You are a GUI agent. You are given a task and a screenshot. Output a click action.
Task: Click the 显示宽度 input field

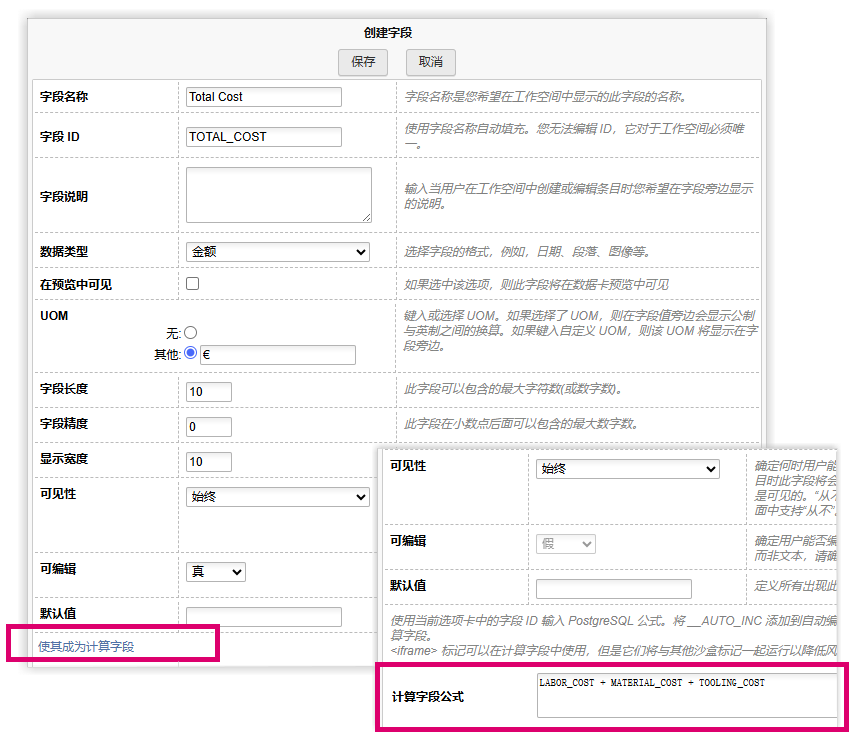tap(208, 461)
